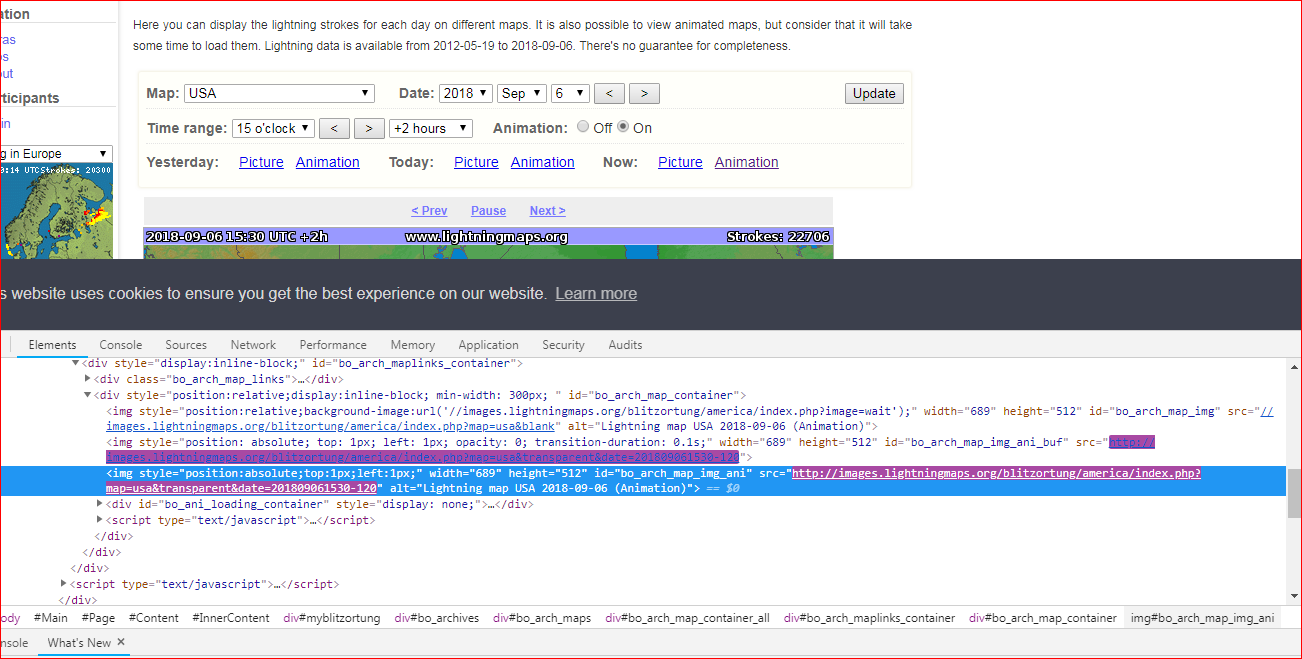
Task: Expand the bo_ani_loading_container div node
Action: tap(99, 504)
